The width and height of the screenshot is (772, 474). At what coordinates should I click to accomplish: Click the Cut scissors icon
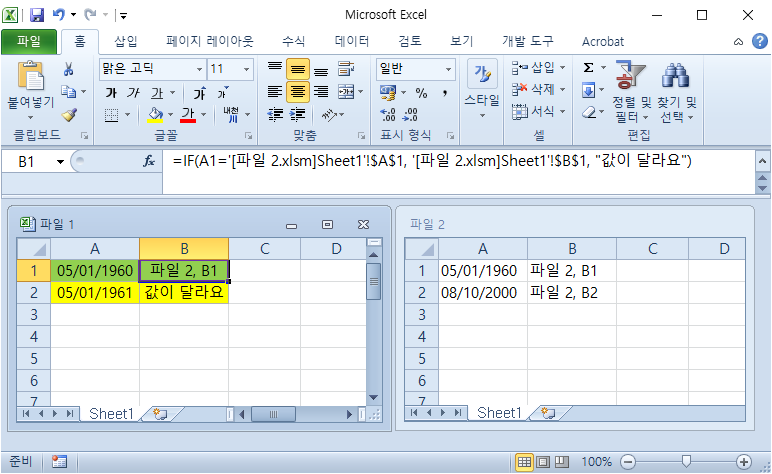pyautogui.click(x=68, y=69)
